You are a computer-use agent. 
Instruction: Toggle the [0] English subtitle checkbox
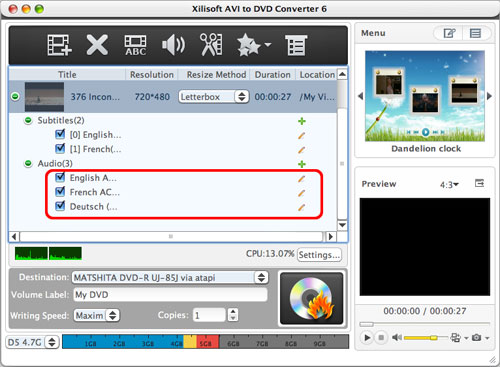(60, 134)
